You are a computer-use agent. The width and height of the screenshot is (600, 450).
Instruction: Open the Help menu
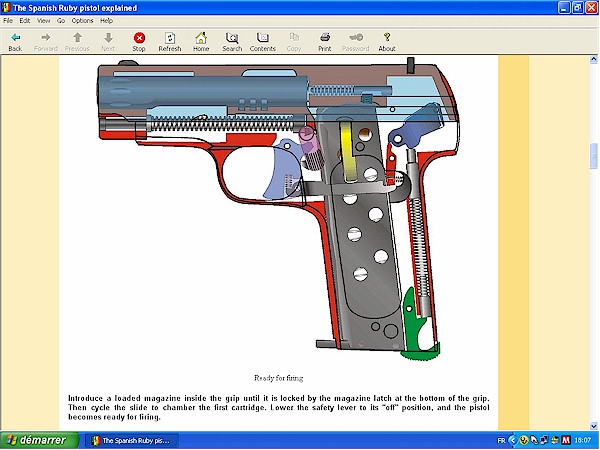[106, 21]
